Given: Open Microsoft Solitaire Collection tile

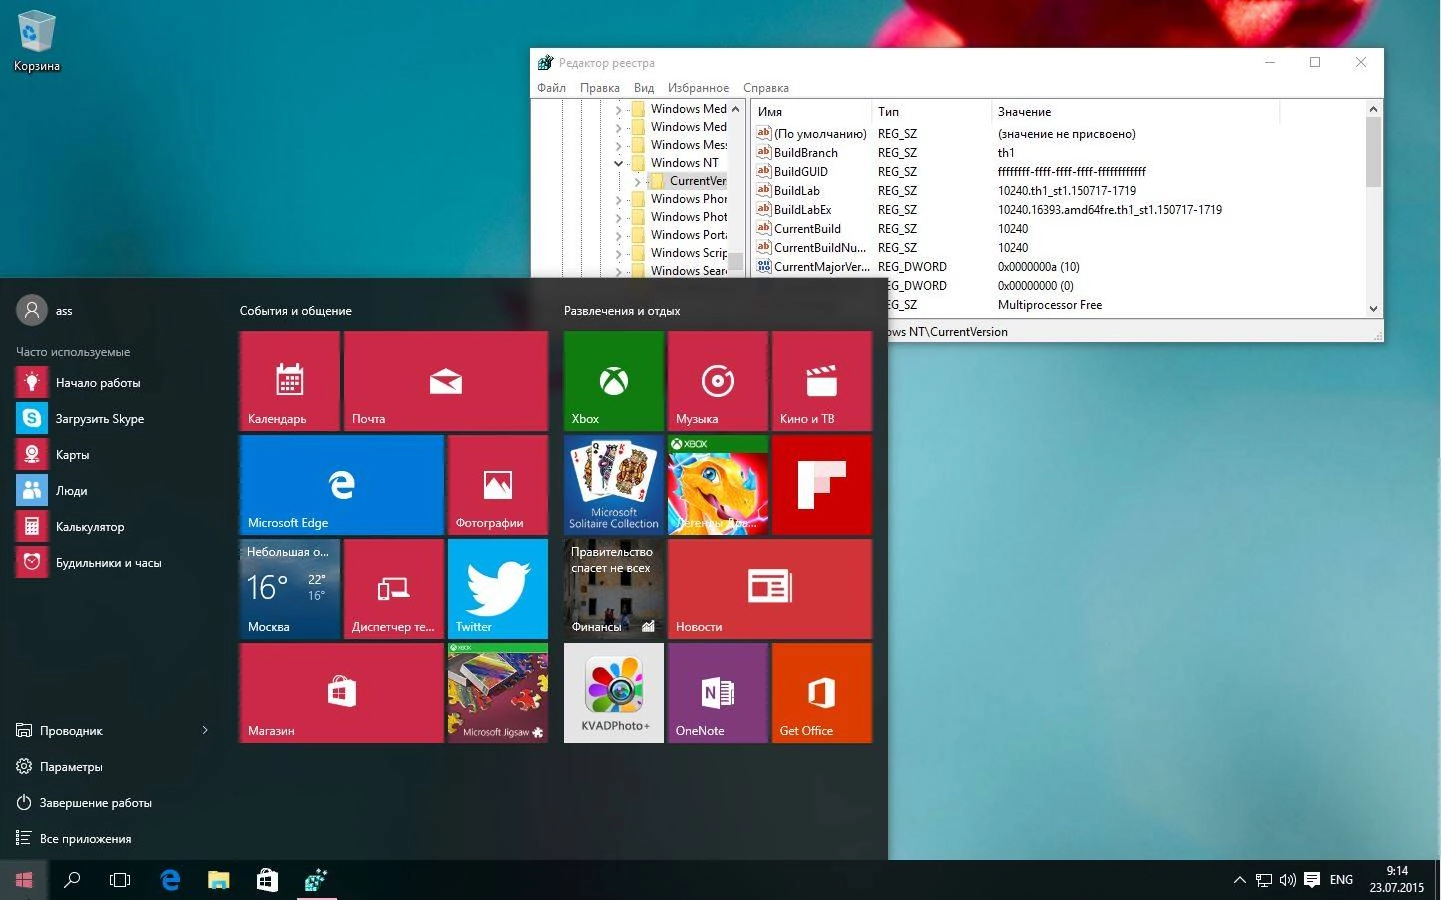Looking at the screenshot, I should (614, 485).
